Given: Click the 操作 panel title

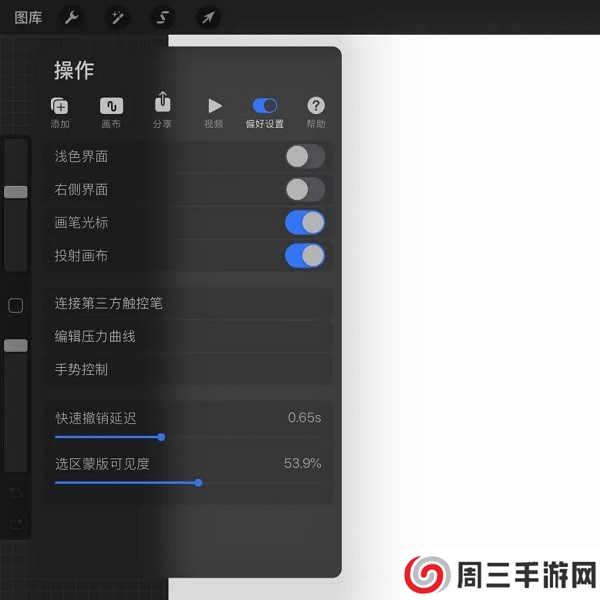Looking at the screenshot, I should click(74, 70).
